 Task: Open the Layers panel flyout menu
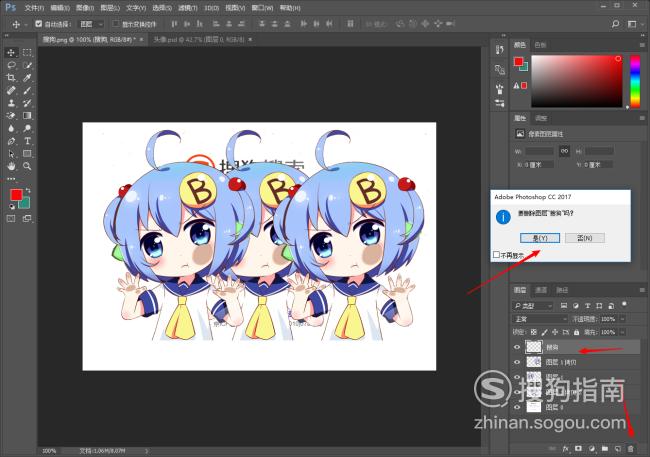[x=642, y=290]
